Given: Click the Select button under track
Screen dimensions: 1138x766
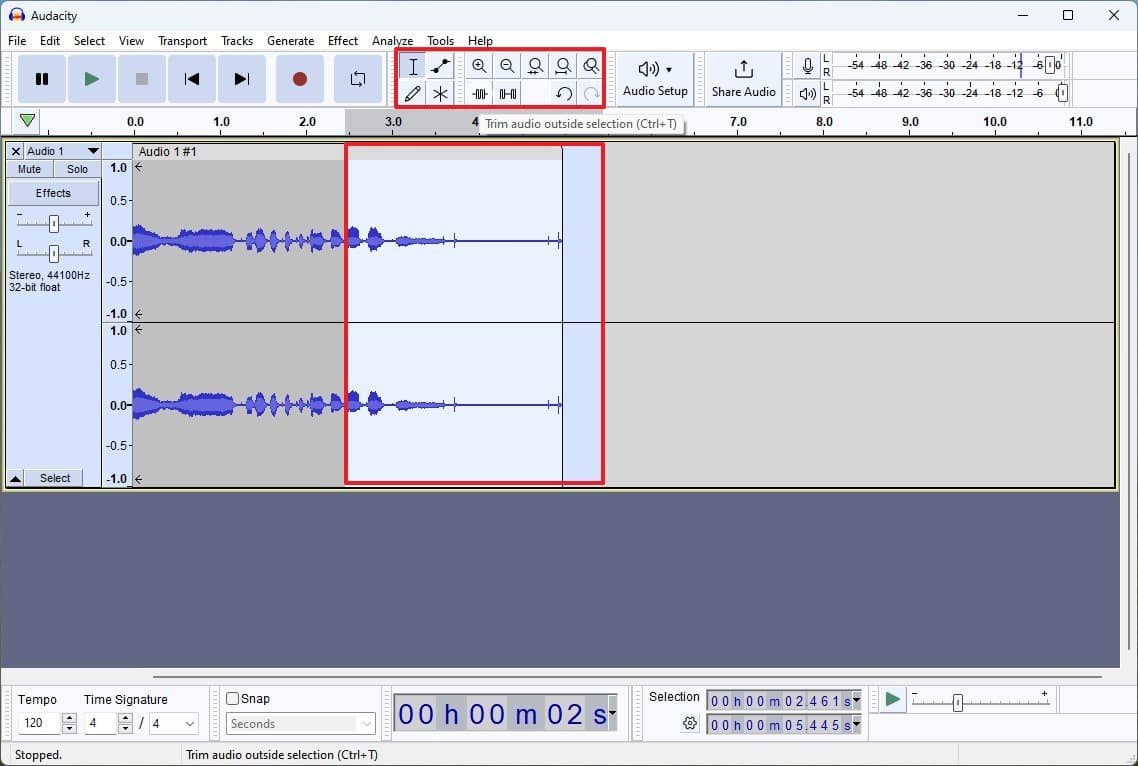Looking at the screenshot, I should (55, 478).
